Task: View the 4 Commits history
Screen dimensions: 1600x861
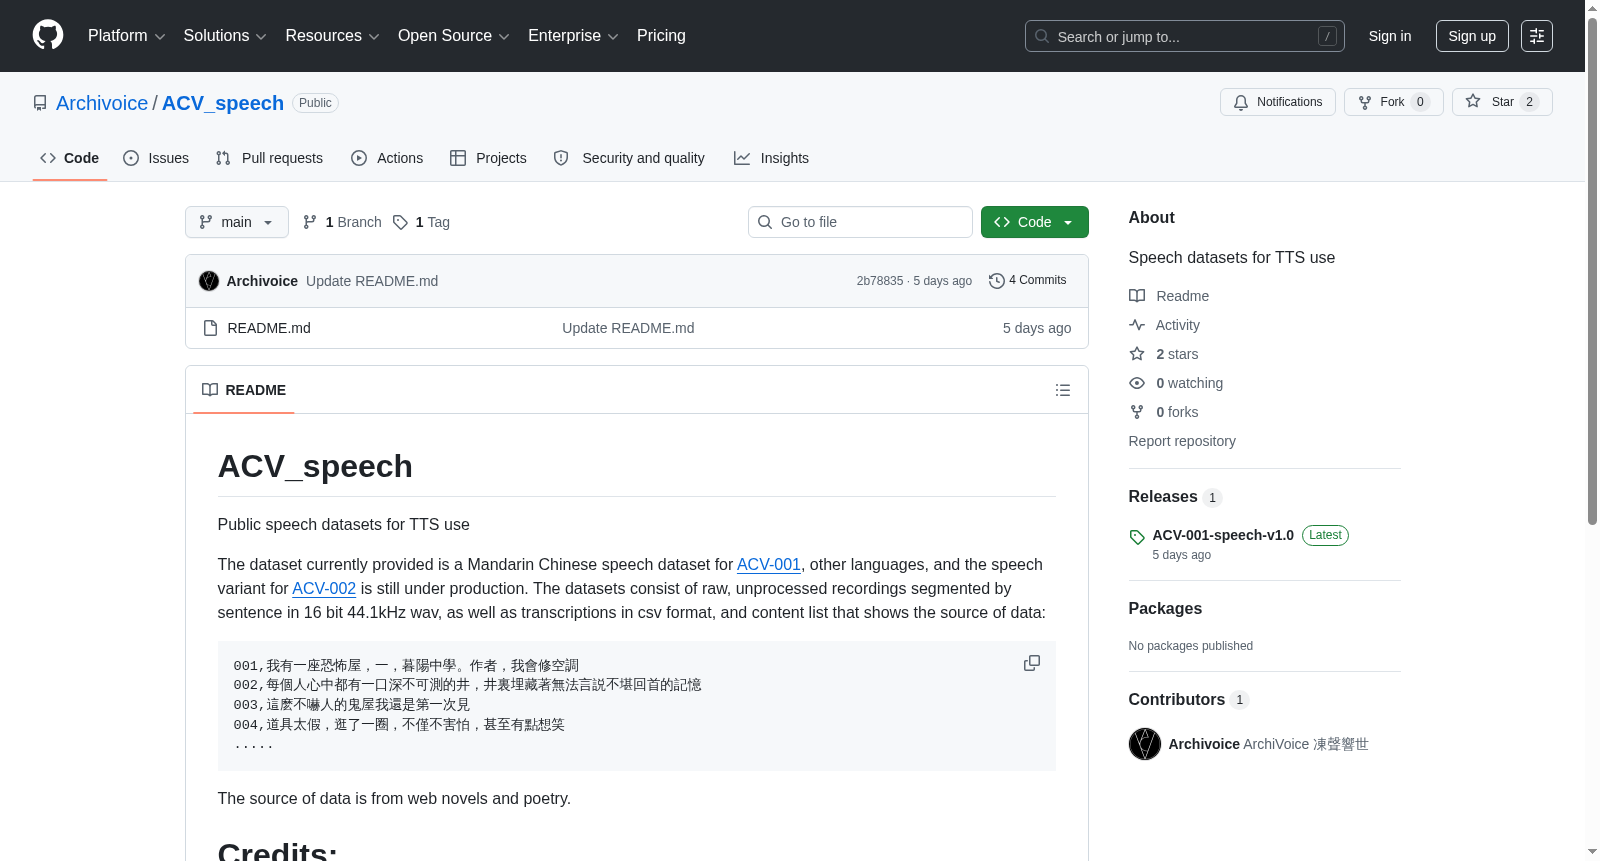Action: point(1028,280)
